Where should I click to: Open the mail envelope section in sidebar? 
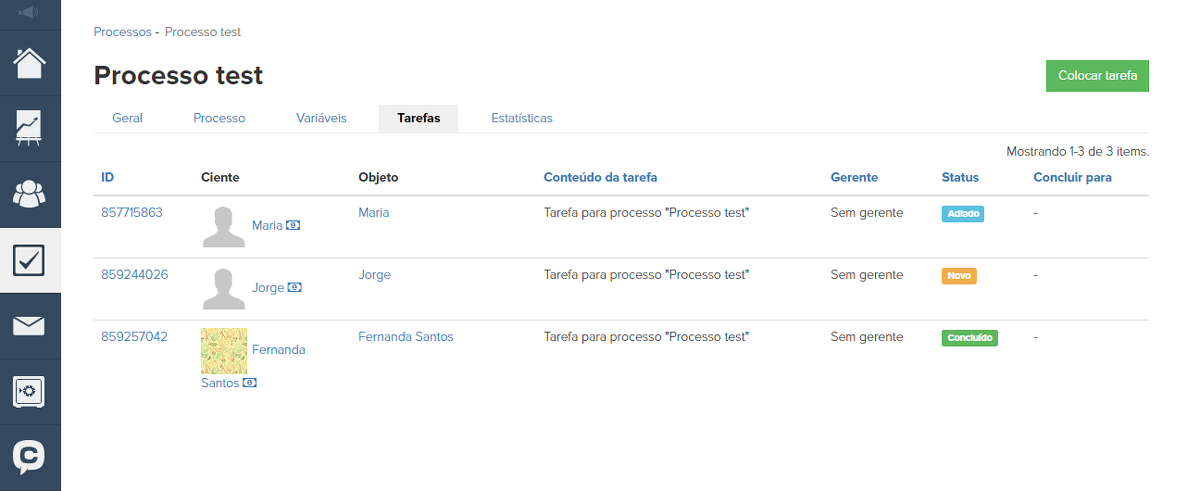click(x=29, y=325)
